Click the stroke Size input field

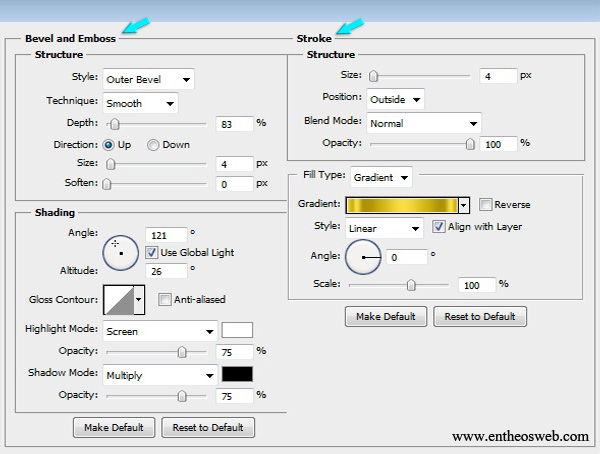[497, 76]
